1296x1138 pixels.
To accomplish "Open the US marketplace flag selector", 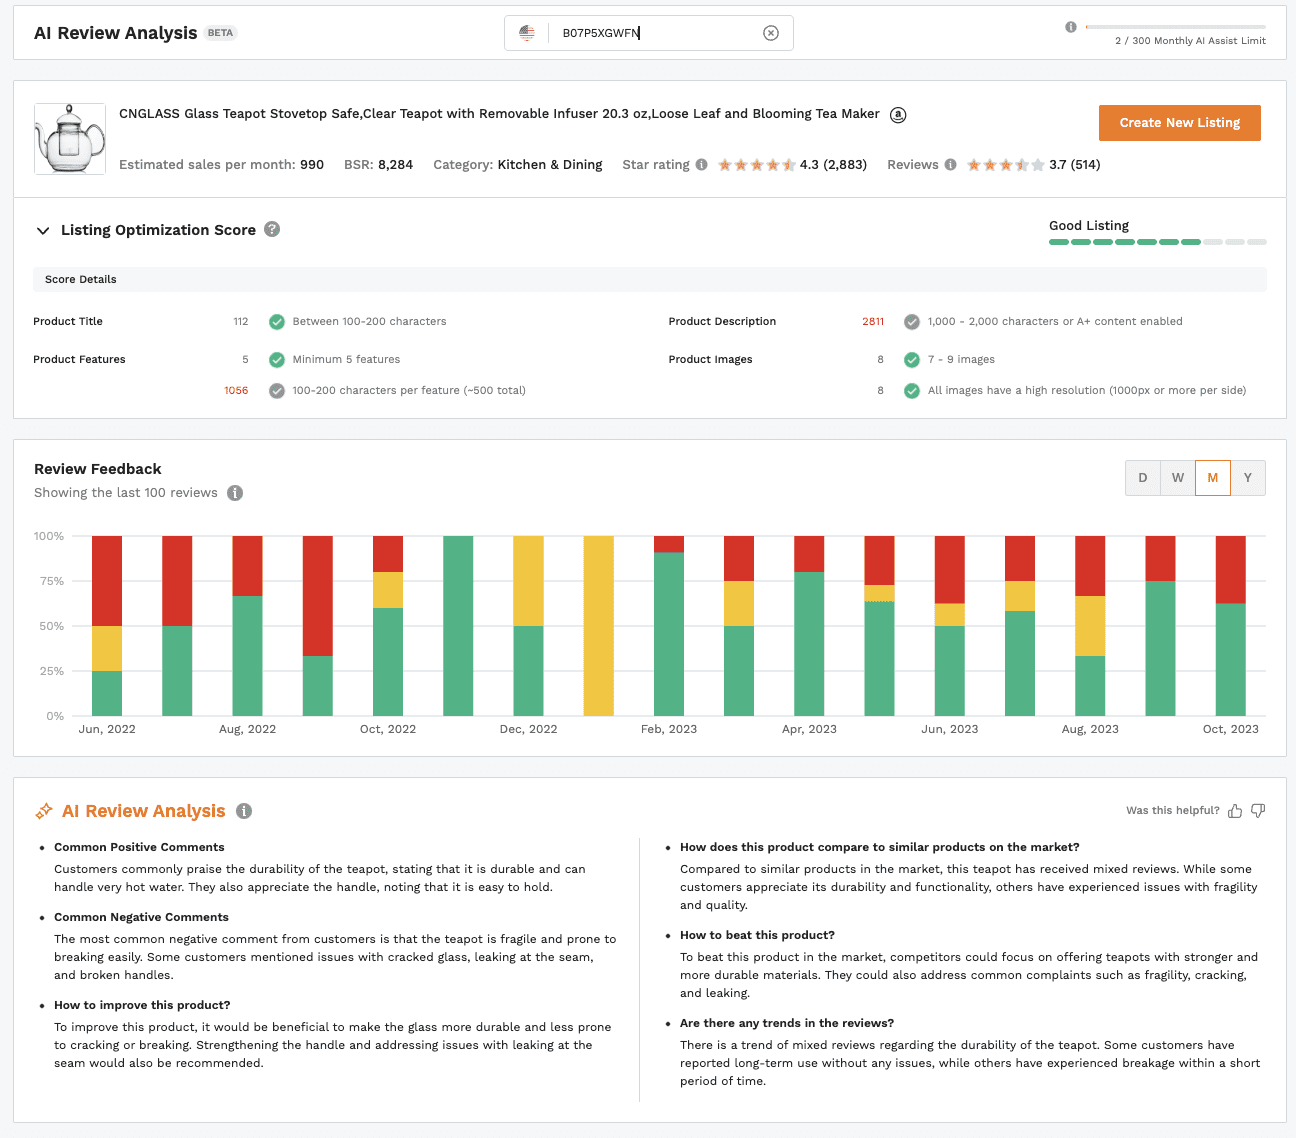I will pyautogui.click(x=527, y=33).
